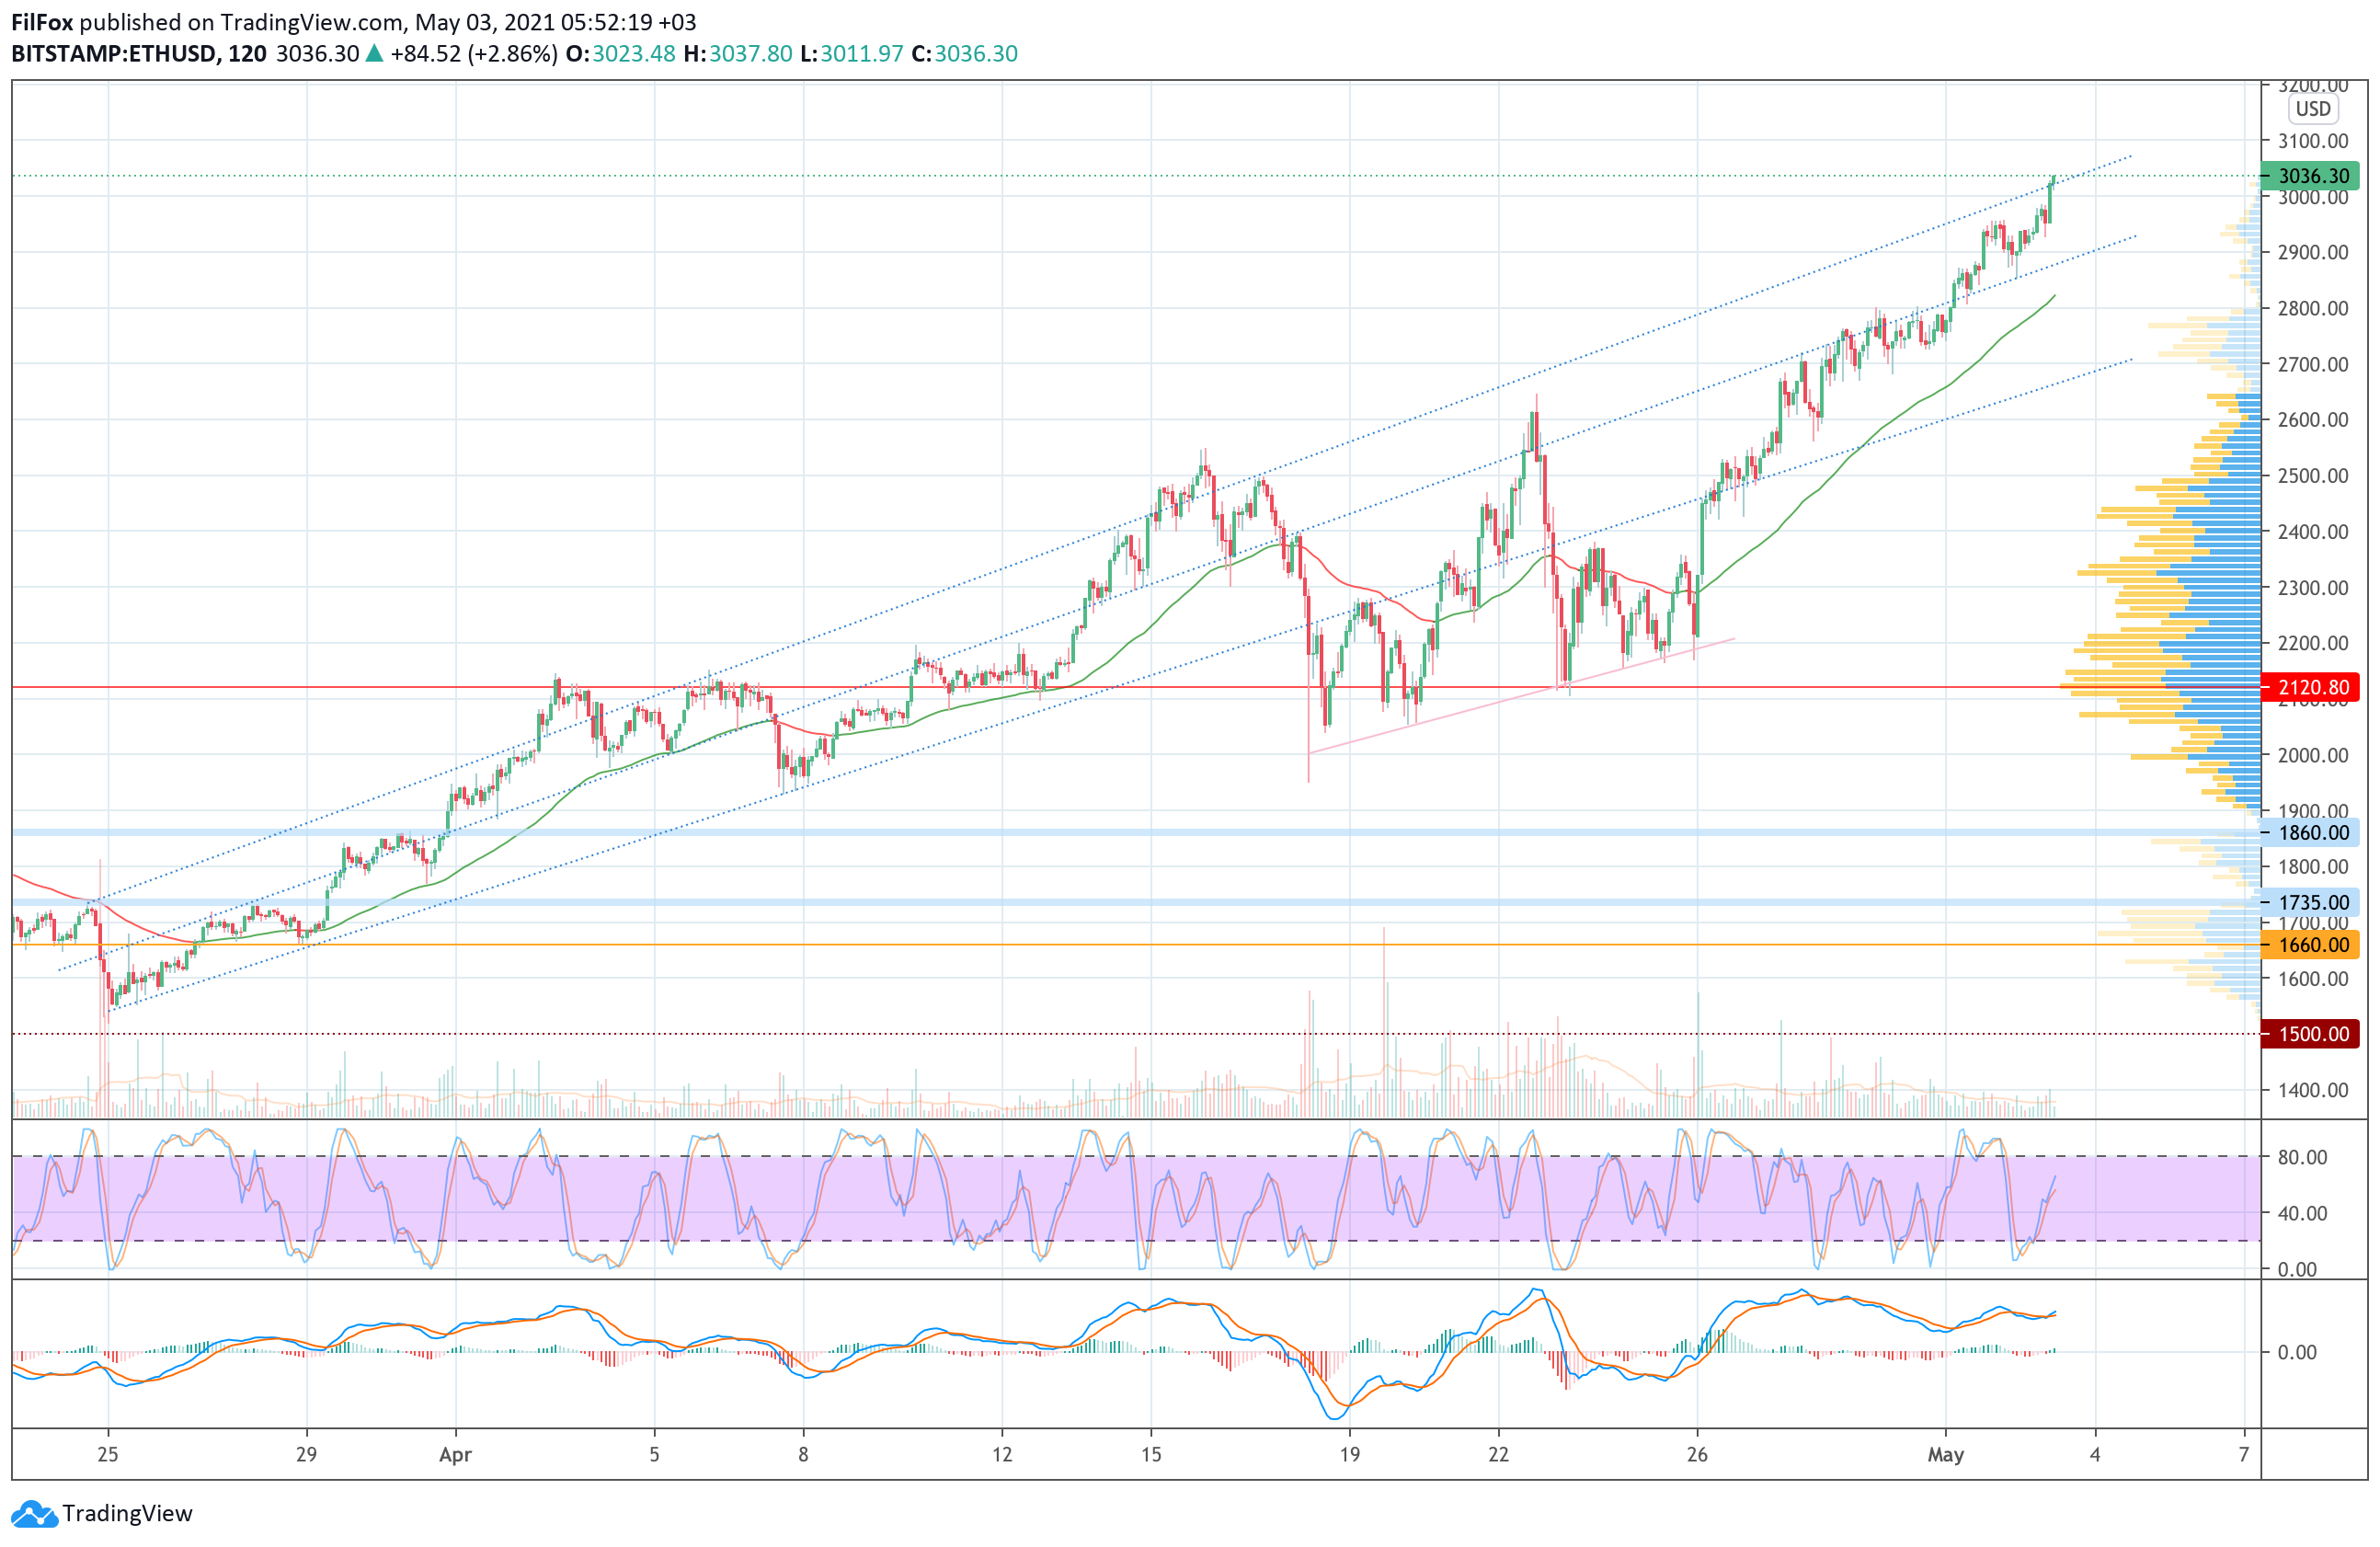This screenshot has height=1547, width=2380.
Task: Click the green up-triangle price change icon
Action: (374, 53)
